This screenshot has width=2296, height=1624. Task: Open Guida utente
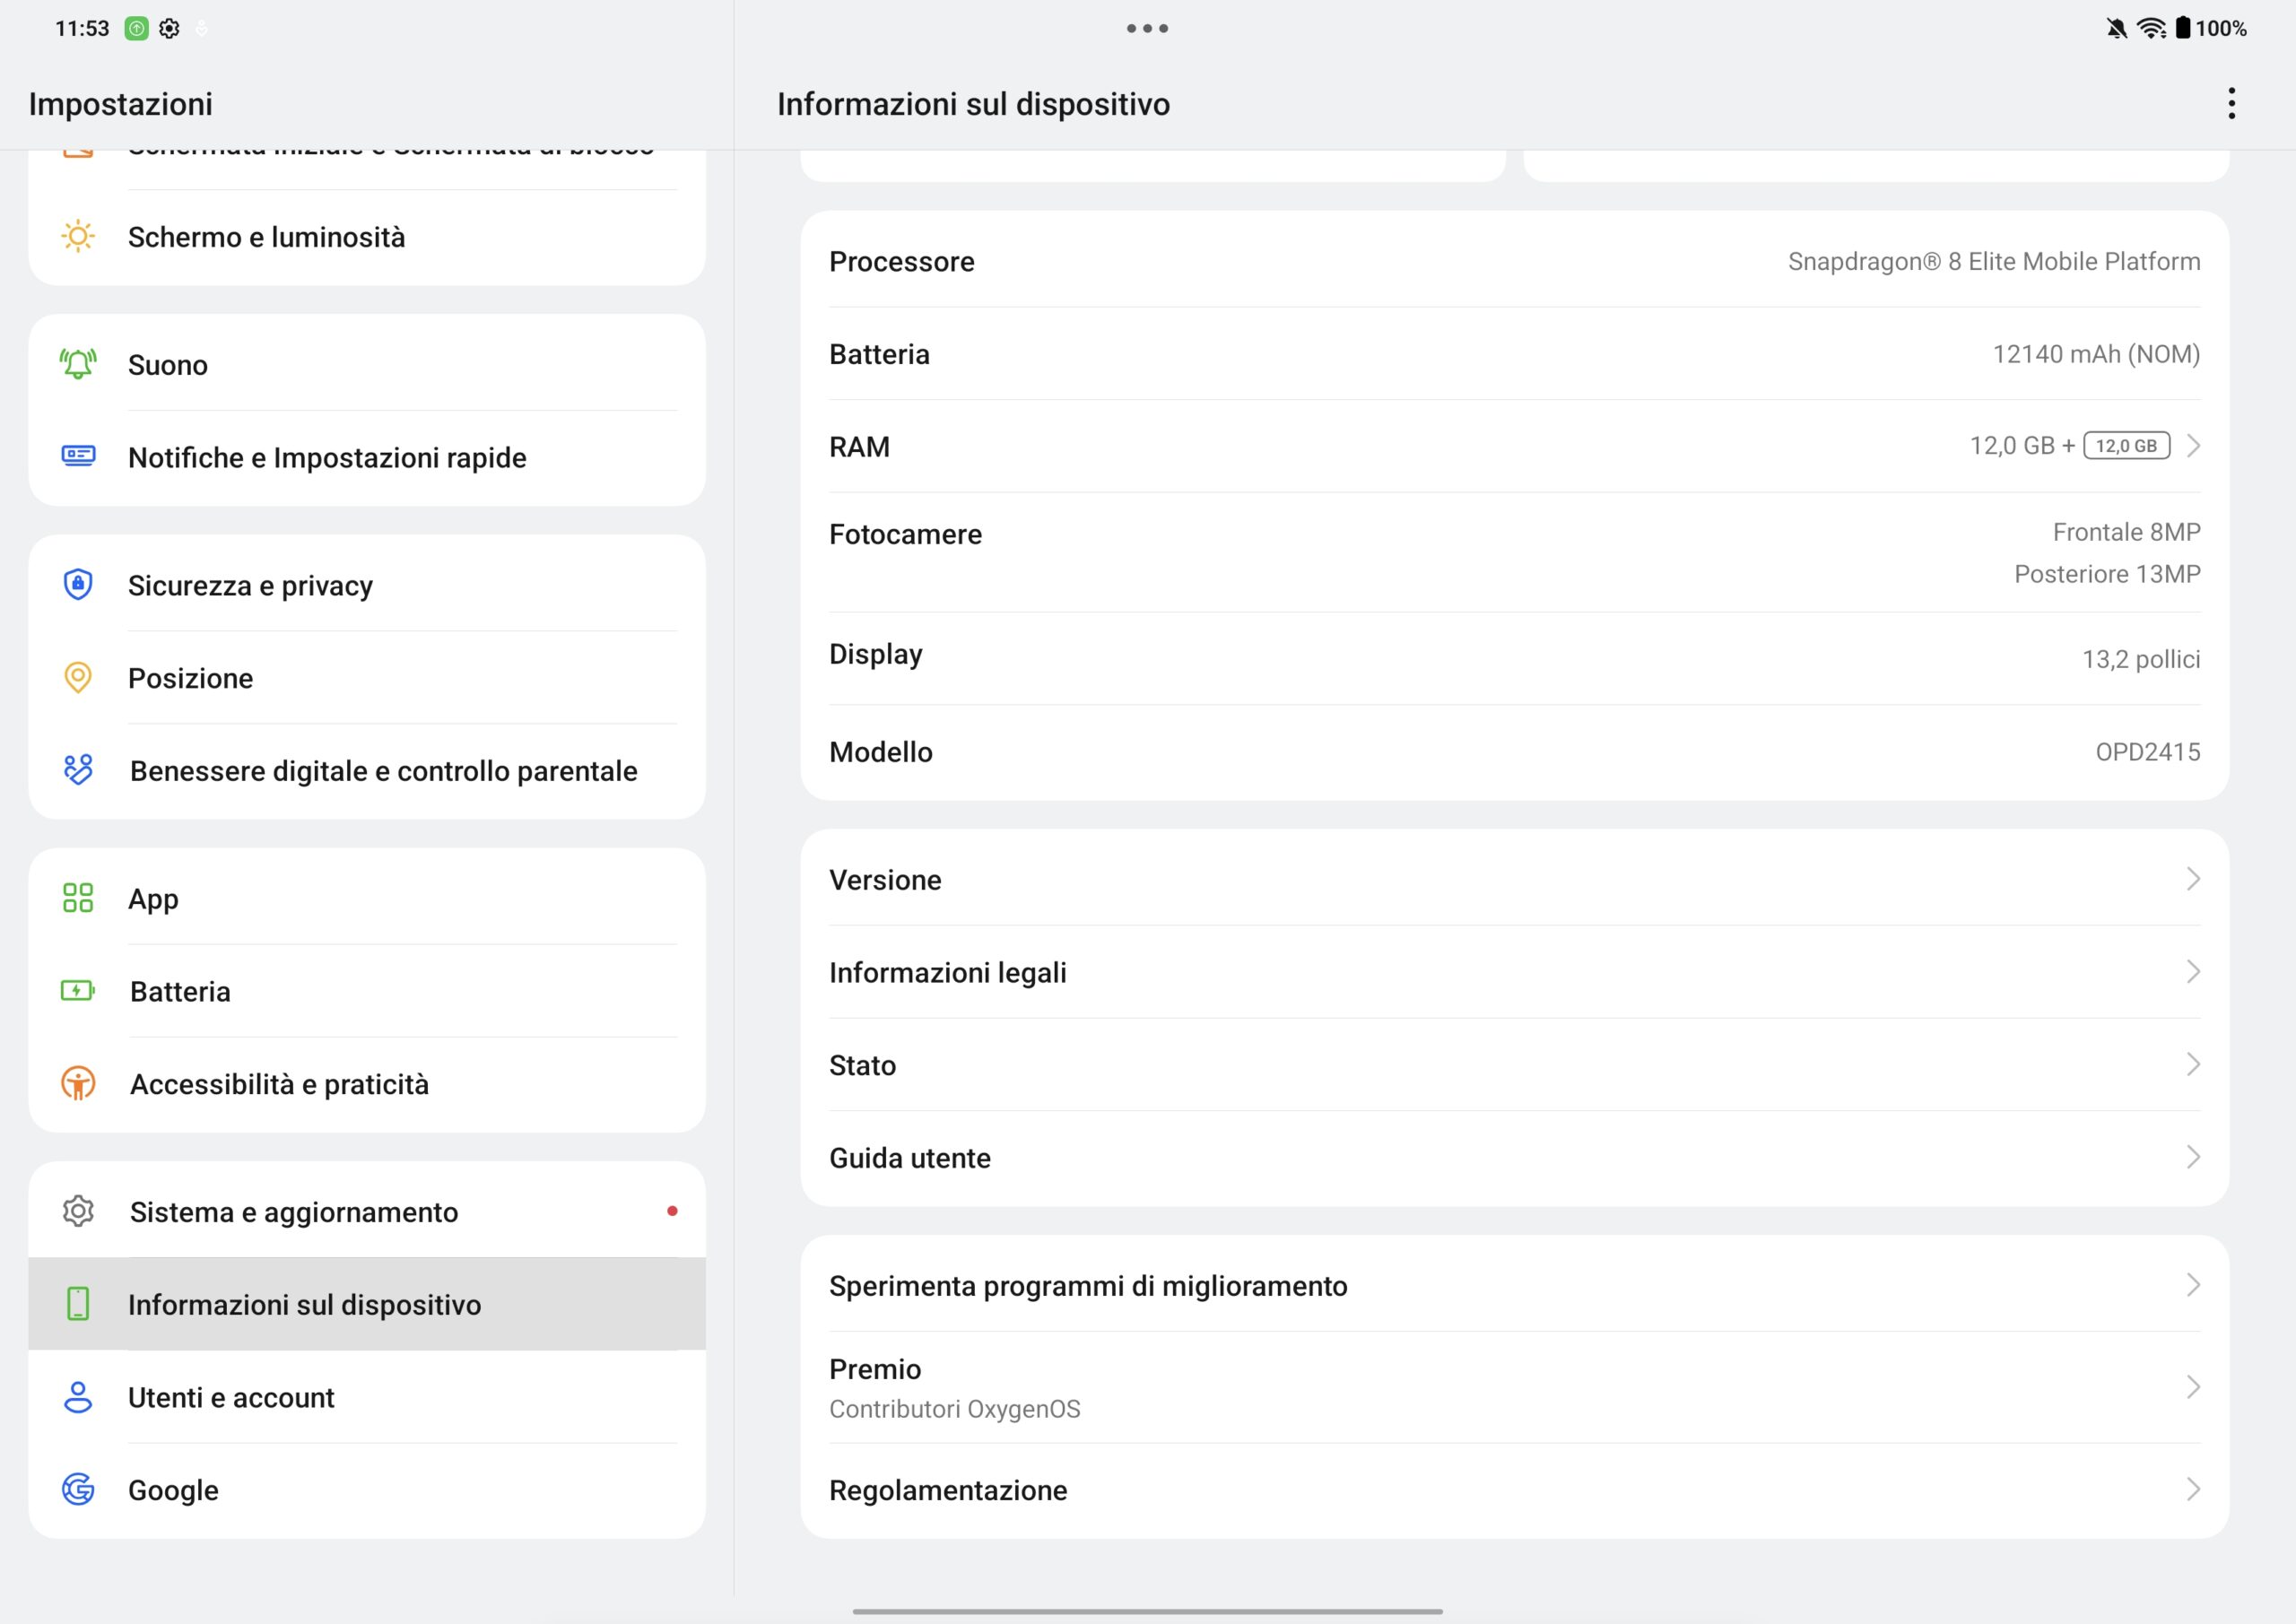[1514, 1157]
